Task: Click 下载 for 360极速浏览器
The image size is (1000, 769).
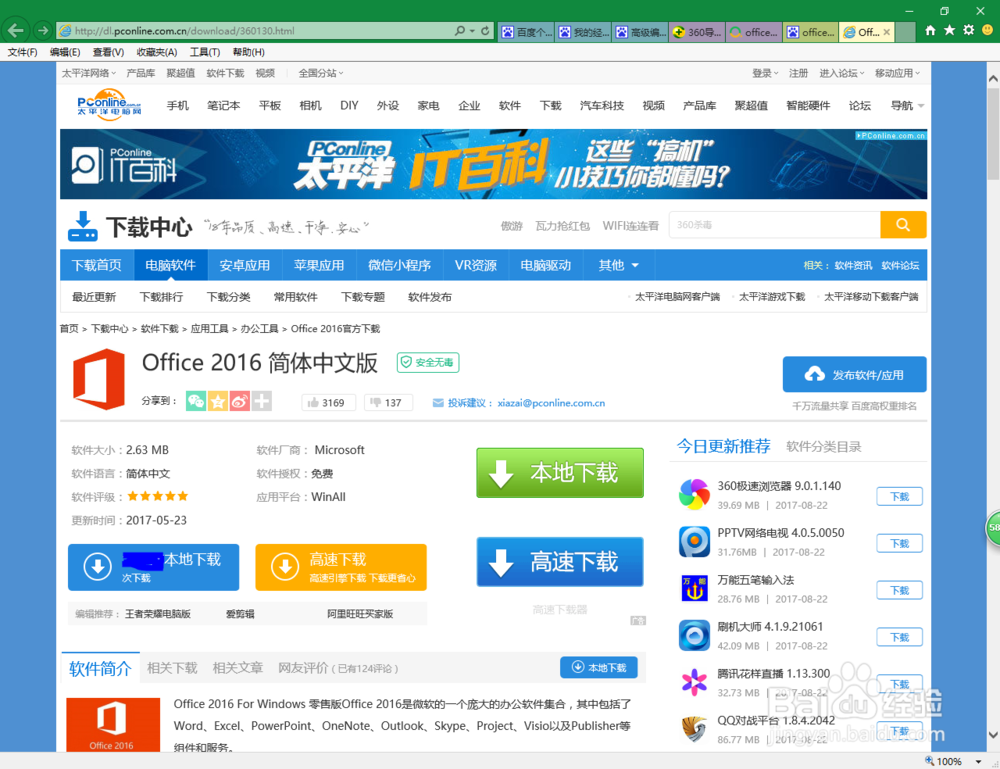Action: click(x=899, y=496)
